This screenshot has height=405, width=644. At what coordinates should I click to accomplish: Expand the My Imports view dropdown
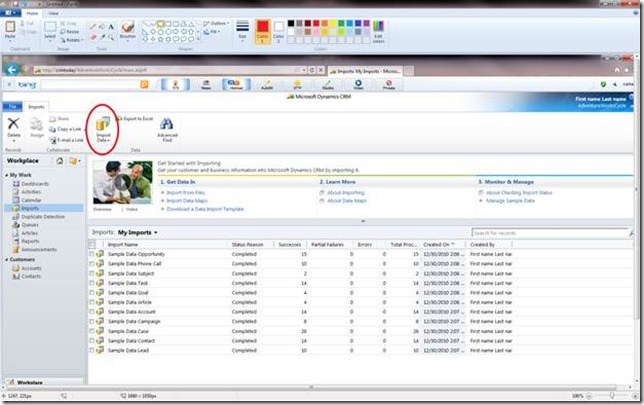pyautogui.click(x=156, y=232)
